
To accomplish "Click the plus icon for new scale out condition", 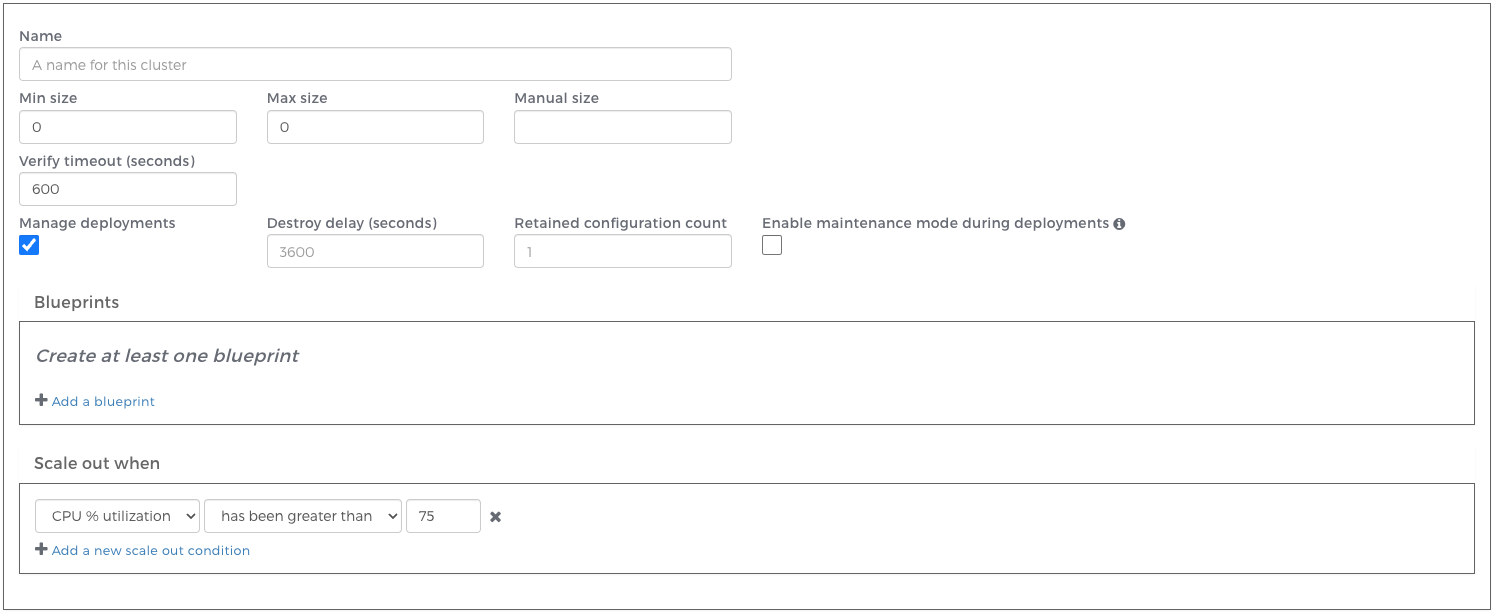I will click(x=41, y=549).
